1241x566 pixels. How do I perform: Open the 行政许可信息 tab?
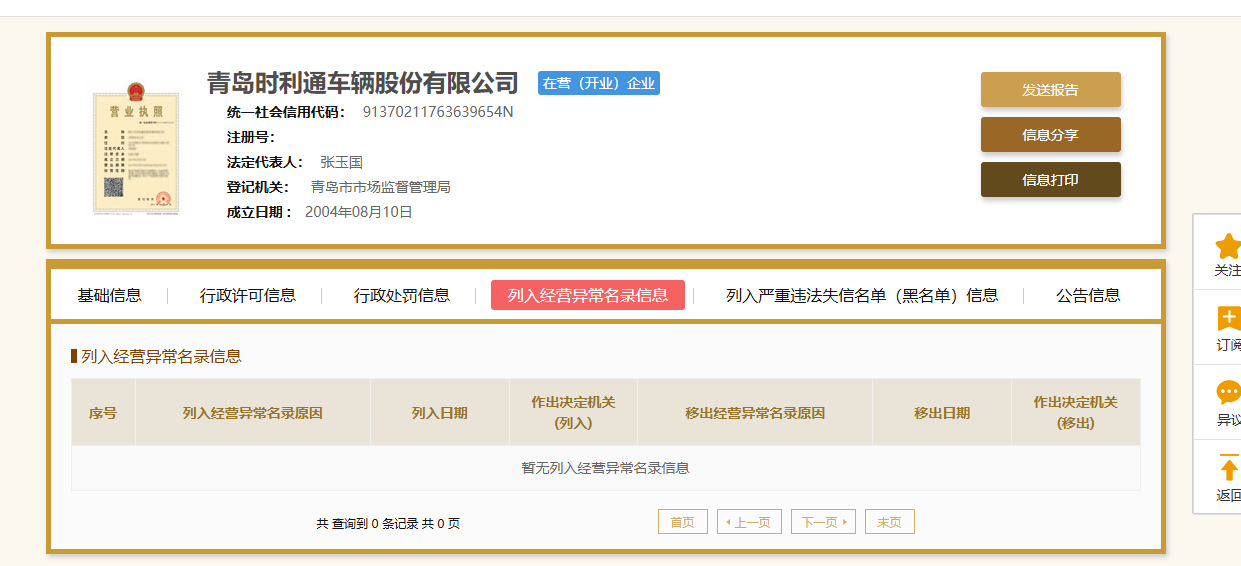pos(248,295)
